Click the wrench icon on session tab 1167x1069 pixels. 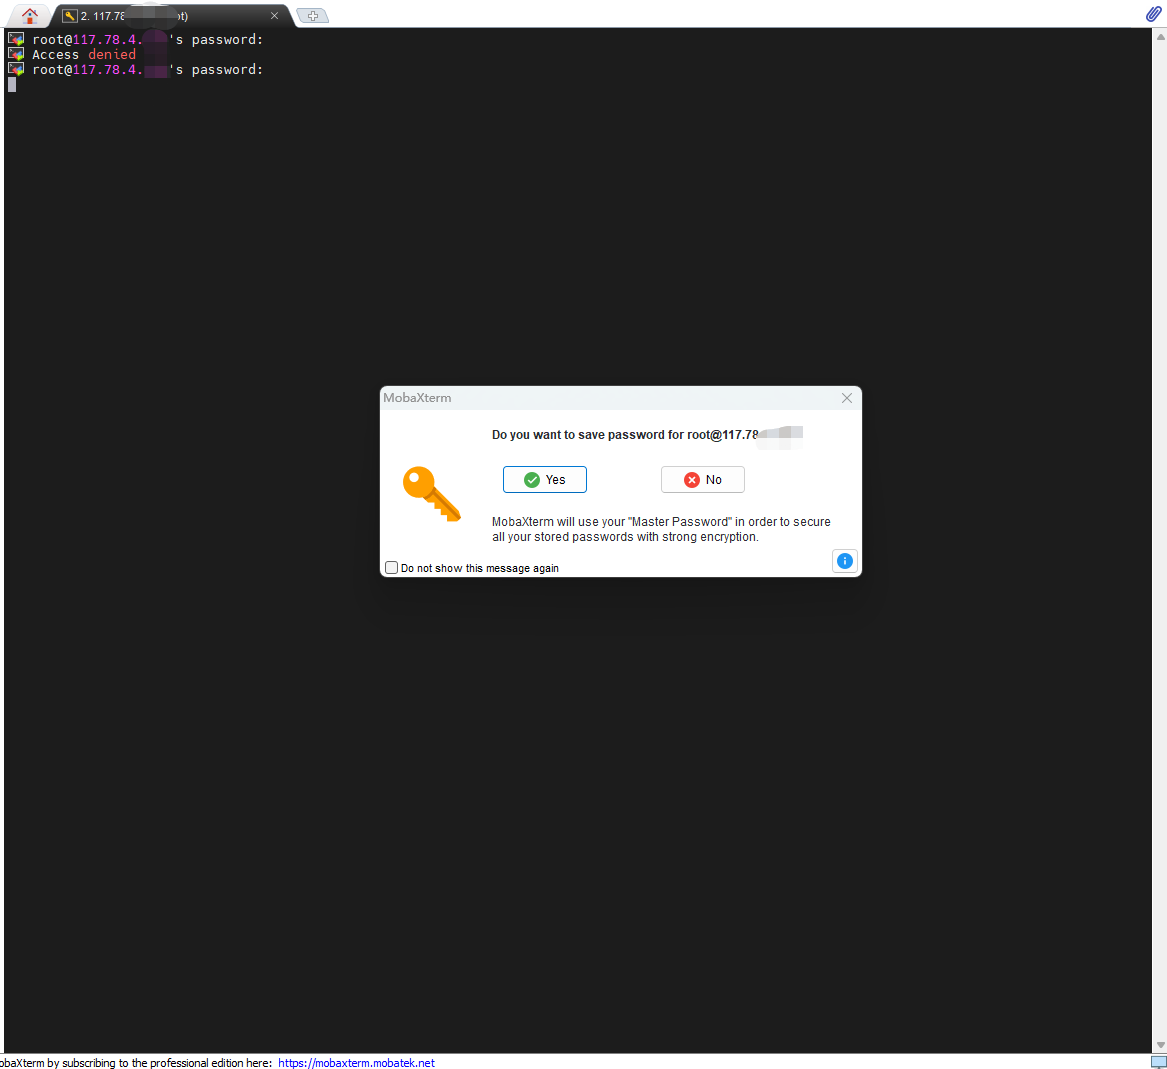[70, 16]
